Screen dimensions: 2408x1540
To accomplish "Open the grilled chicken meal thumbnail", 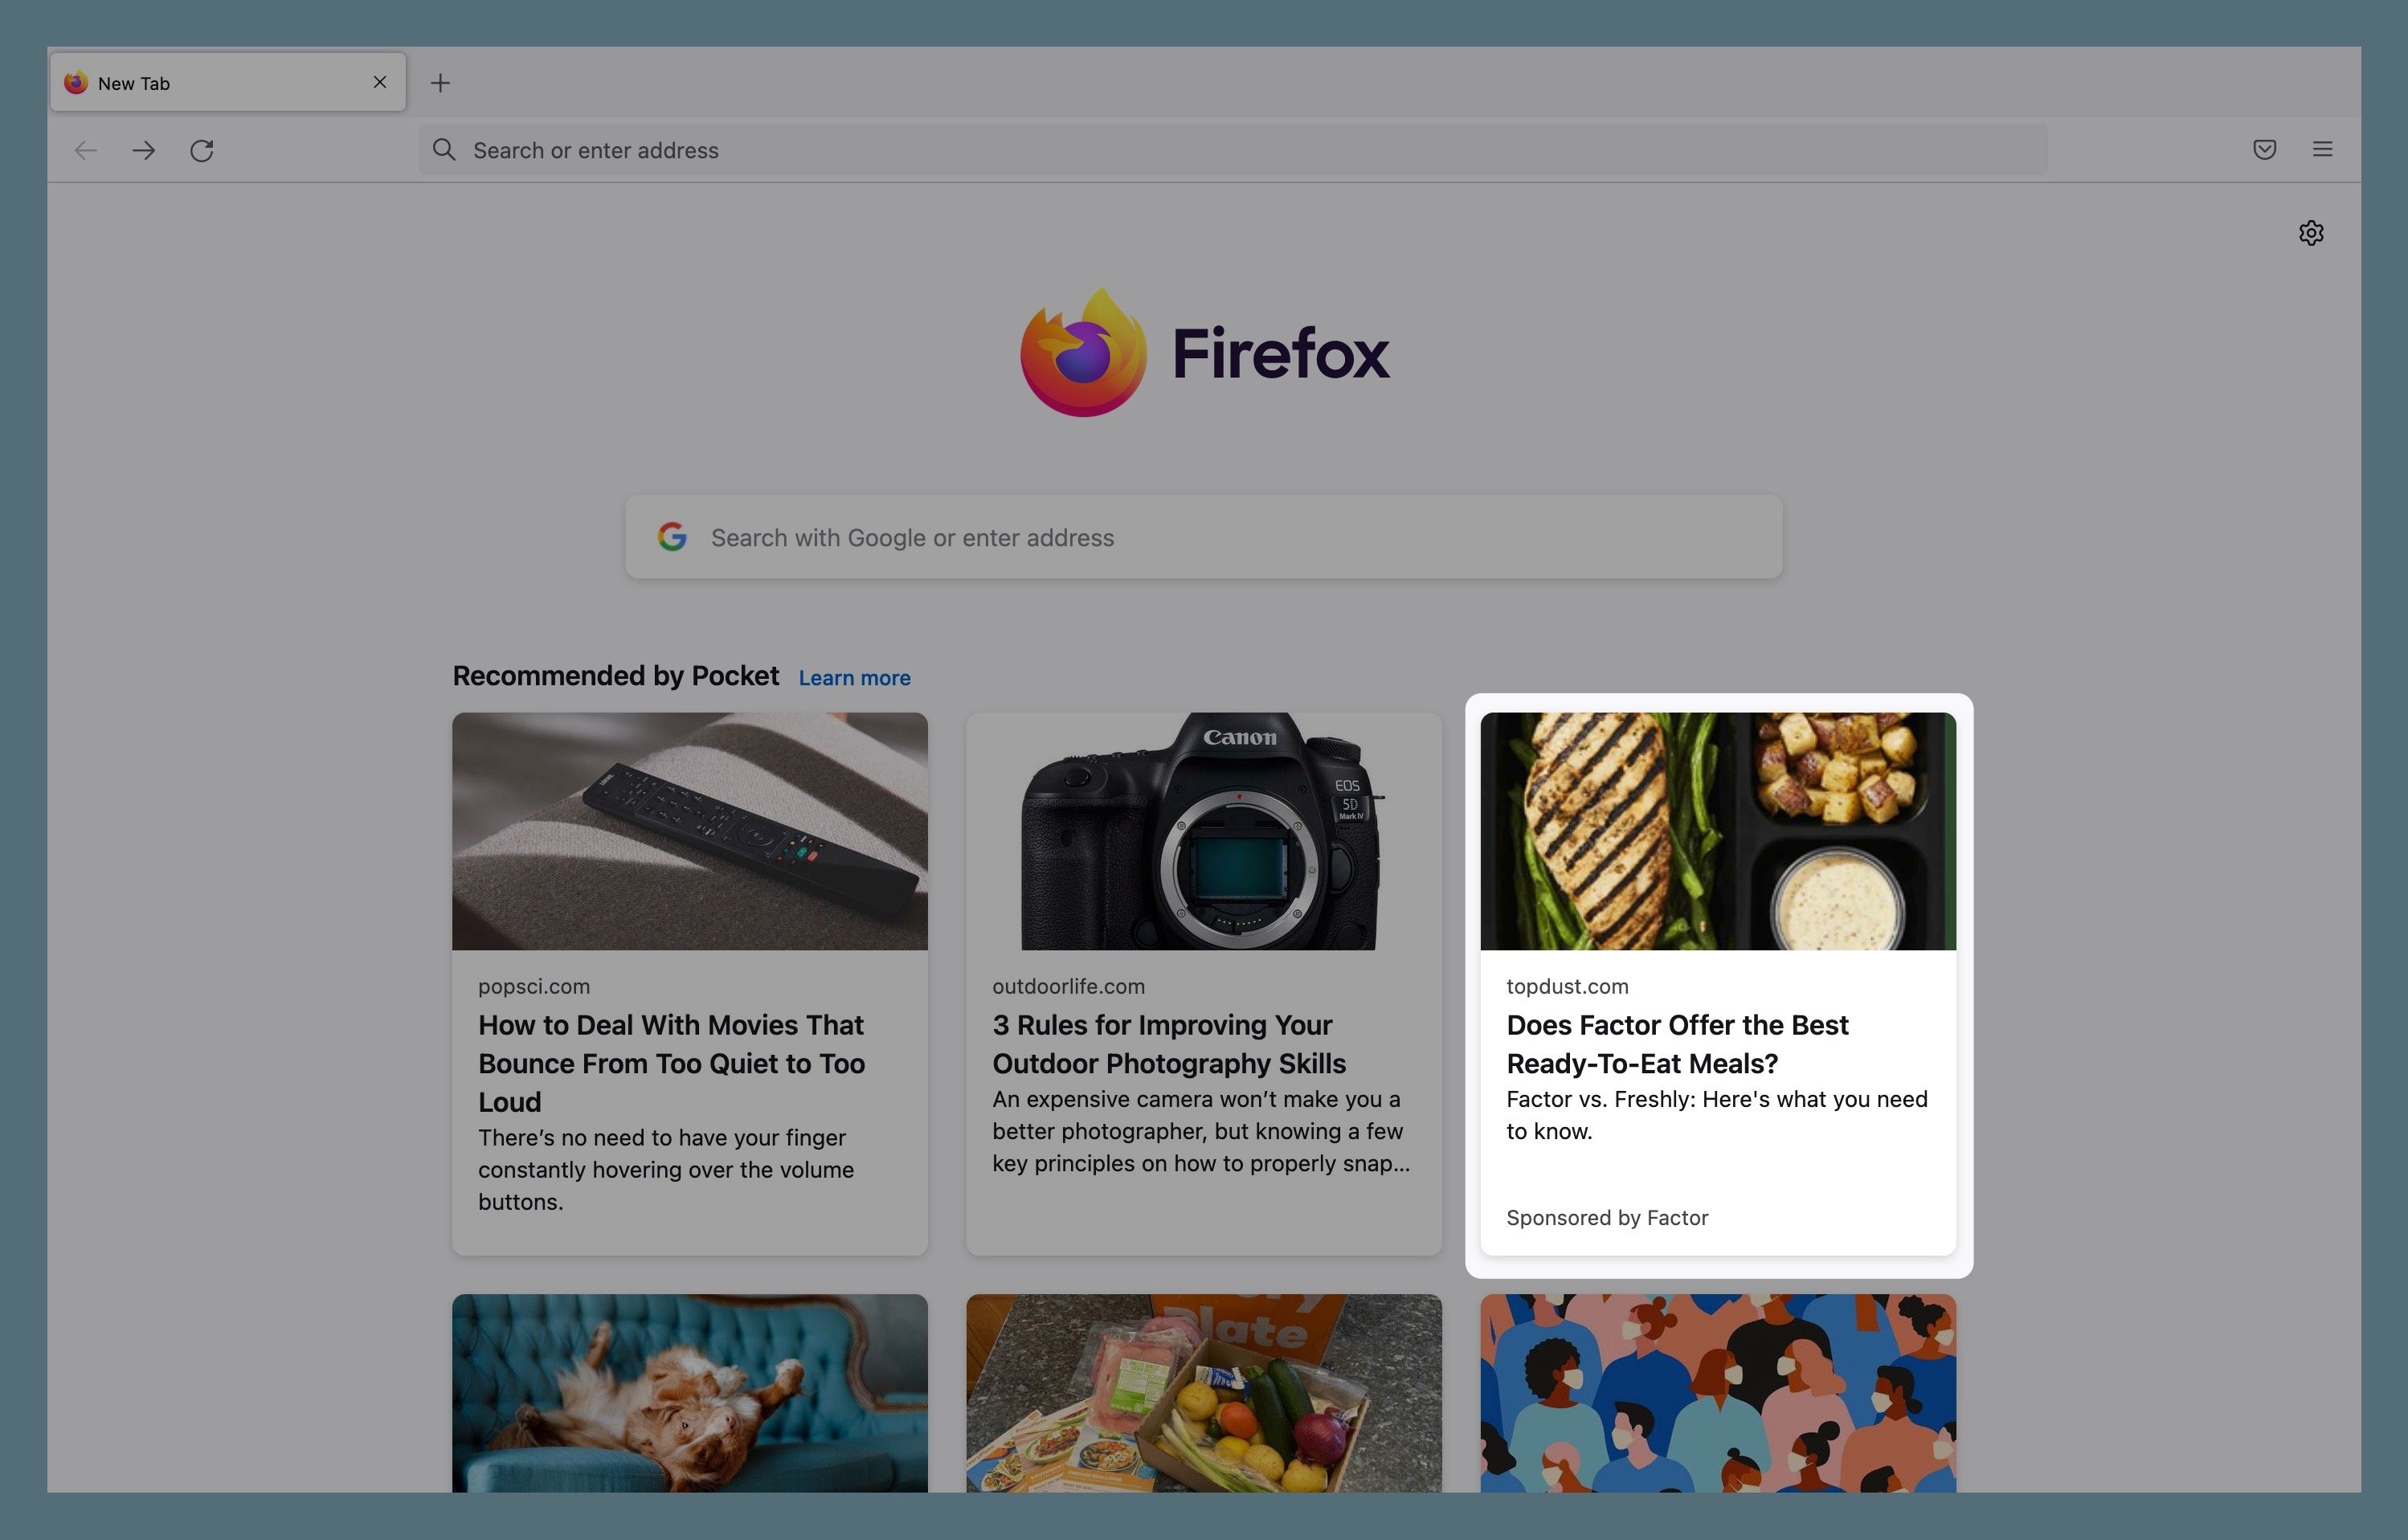I will tap(1718, 831).
